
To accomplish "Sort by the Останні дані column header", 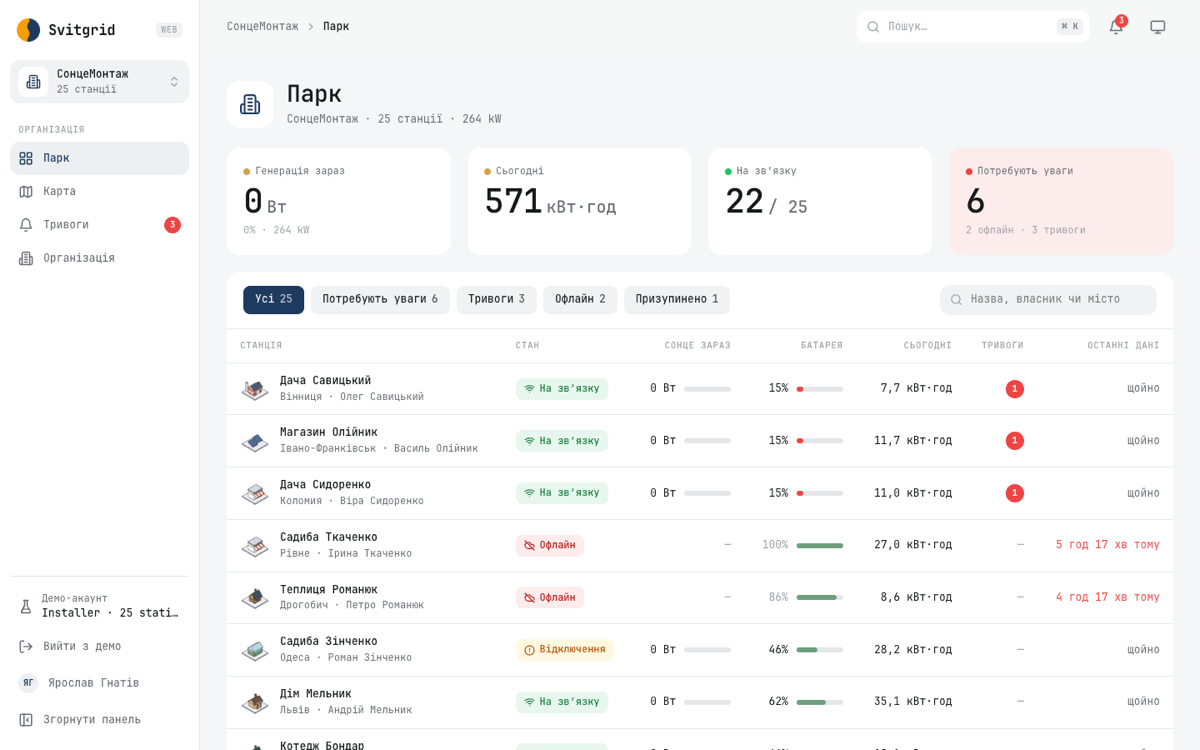I will click(1123, 346).
